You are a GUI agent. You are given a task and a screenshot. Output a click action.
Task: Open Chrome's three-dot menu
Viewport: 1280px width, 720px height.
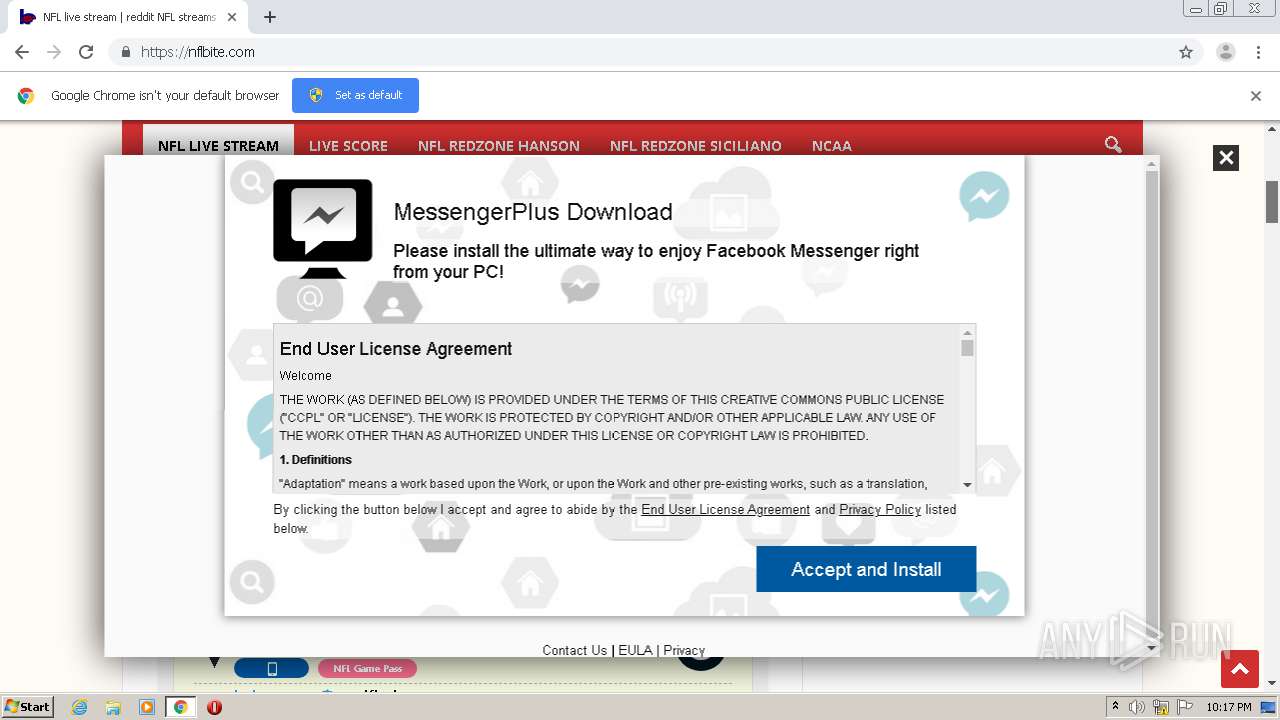[x=1258, y=52]
